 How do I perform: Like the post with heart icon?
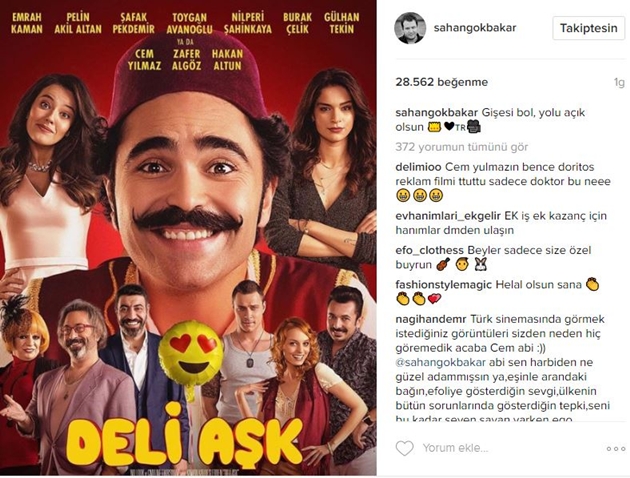click(x=405, y=448)
